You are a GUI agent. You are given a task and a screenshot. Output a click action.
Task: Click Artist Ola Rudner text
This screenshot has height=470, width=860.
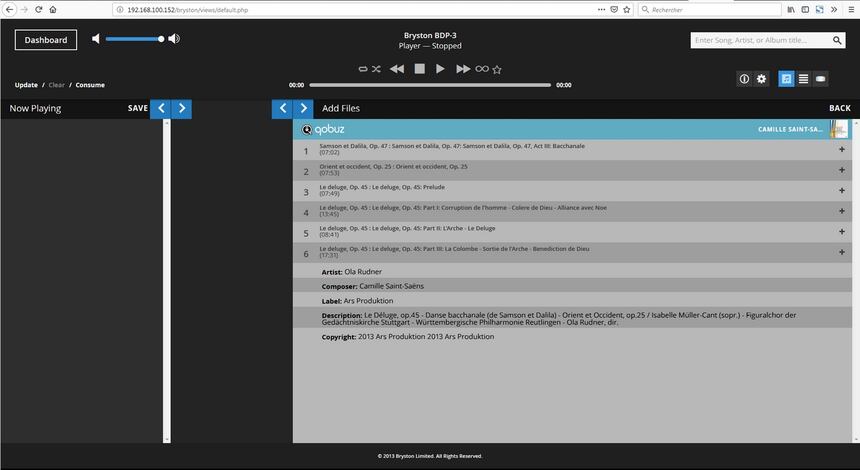352,271
